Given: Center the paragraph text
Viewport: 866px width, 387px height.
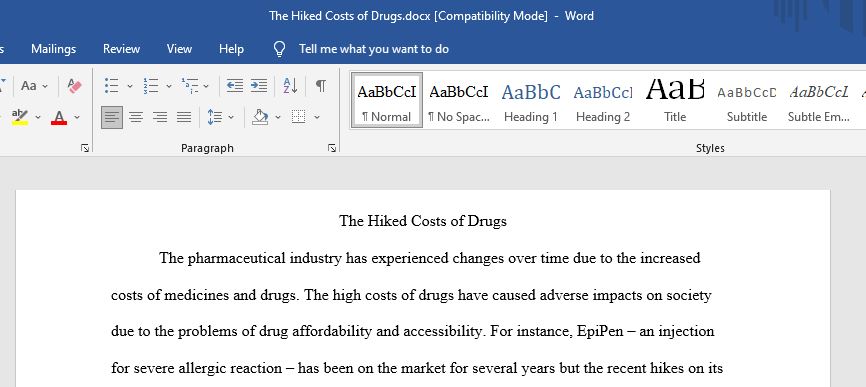Looking at the screenshot, I should 136,117.
